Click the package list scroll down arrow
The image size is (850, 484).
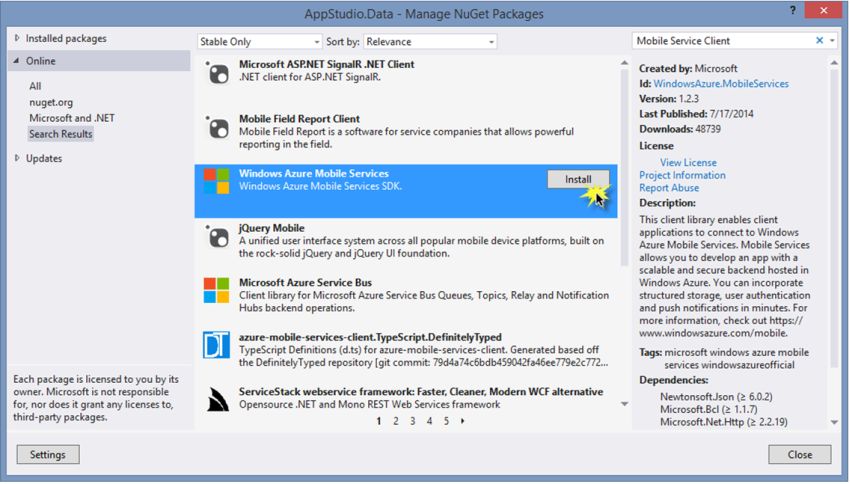click(624, 404)
